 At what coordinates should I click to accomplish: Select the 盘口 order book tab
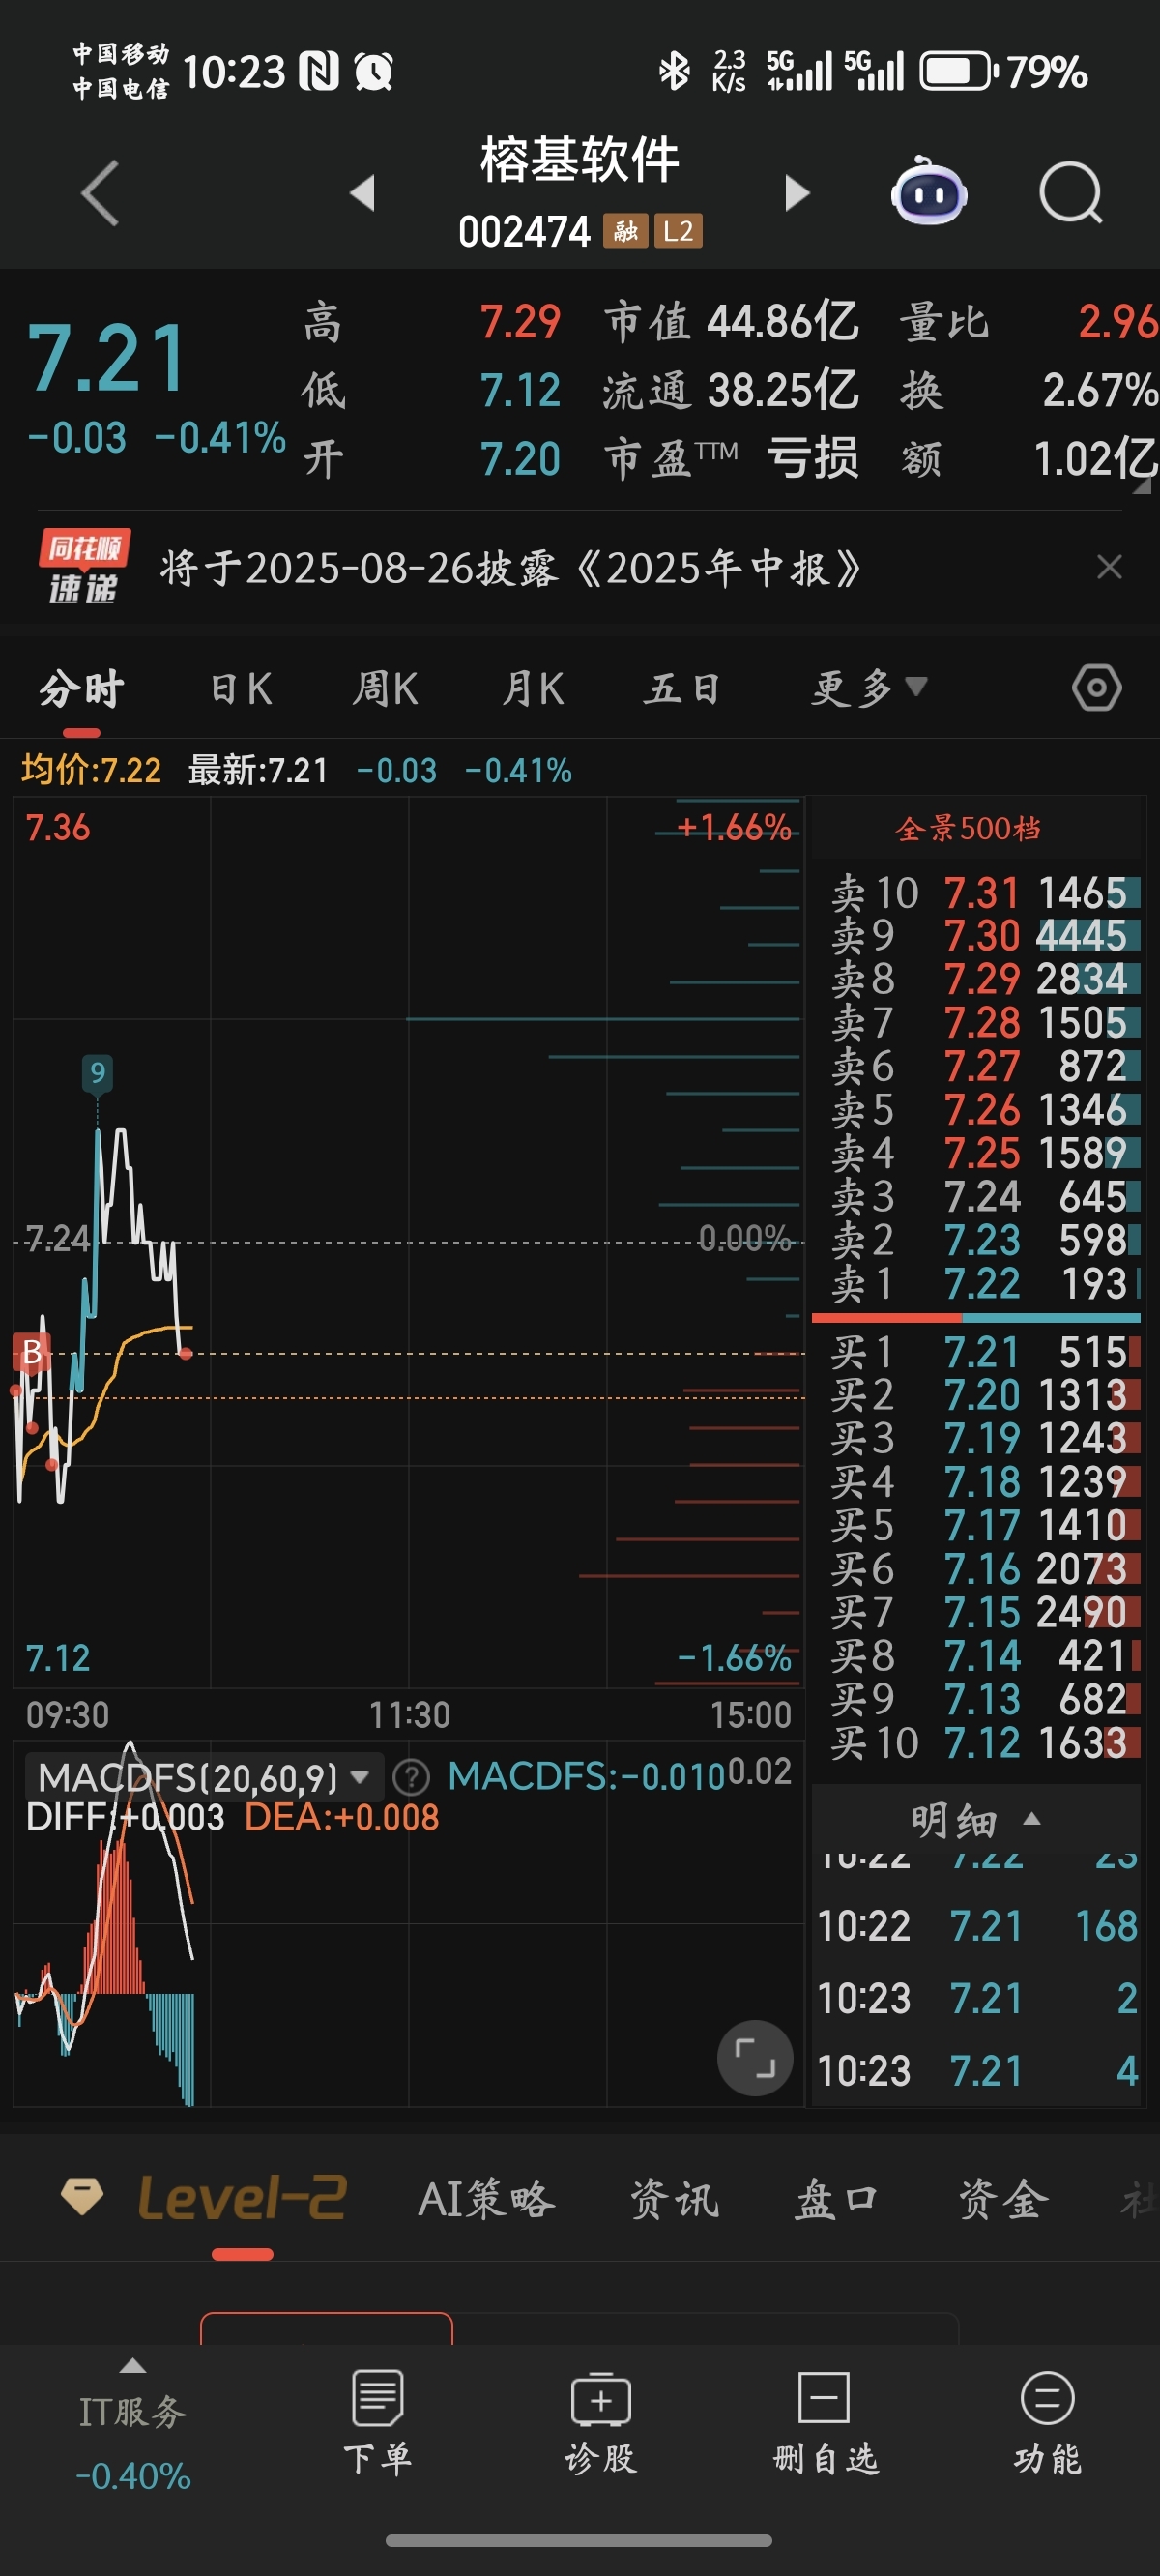click(837, 2198)
